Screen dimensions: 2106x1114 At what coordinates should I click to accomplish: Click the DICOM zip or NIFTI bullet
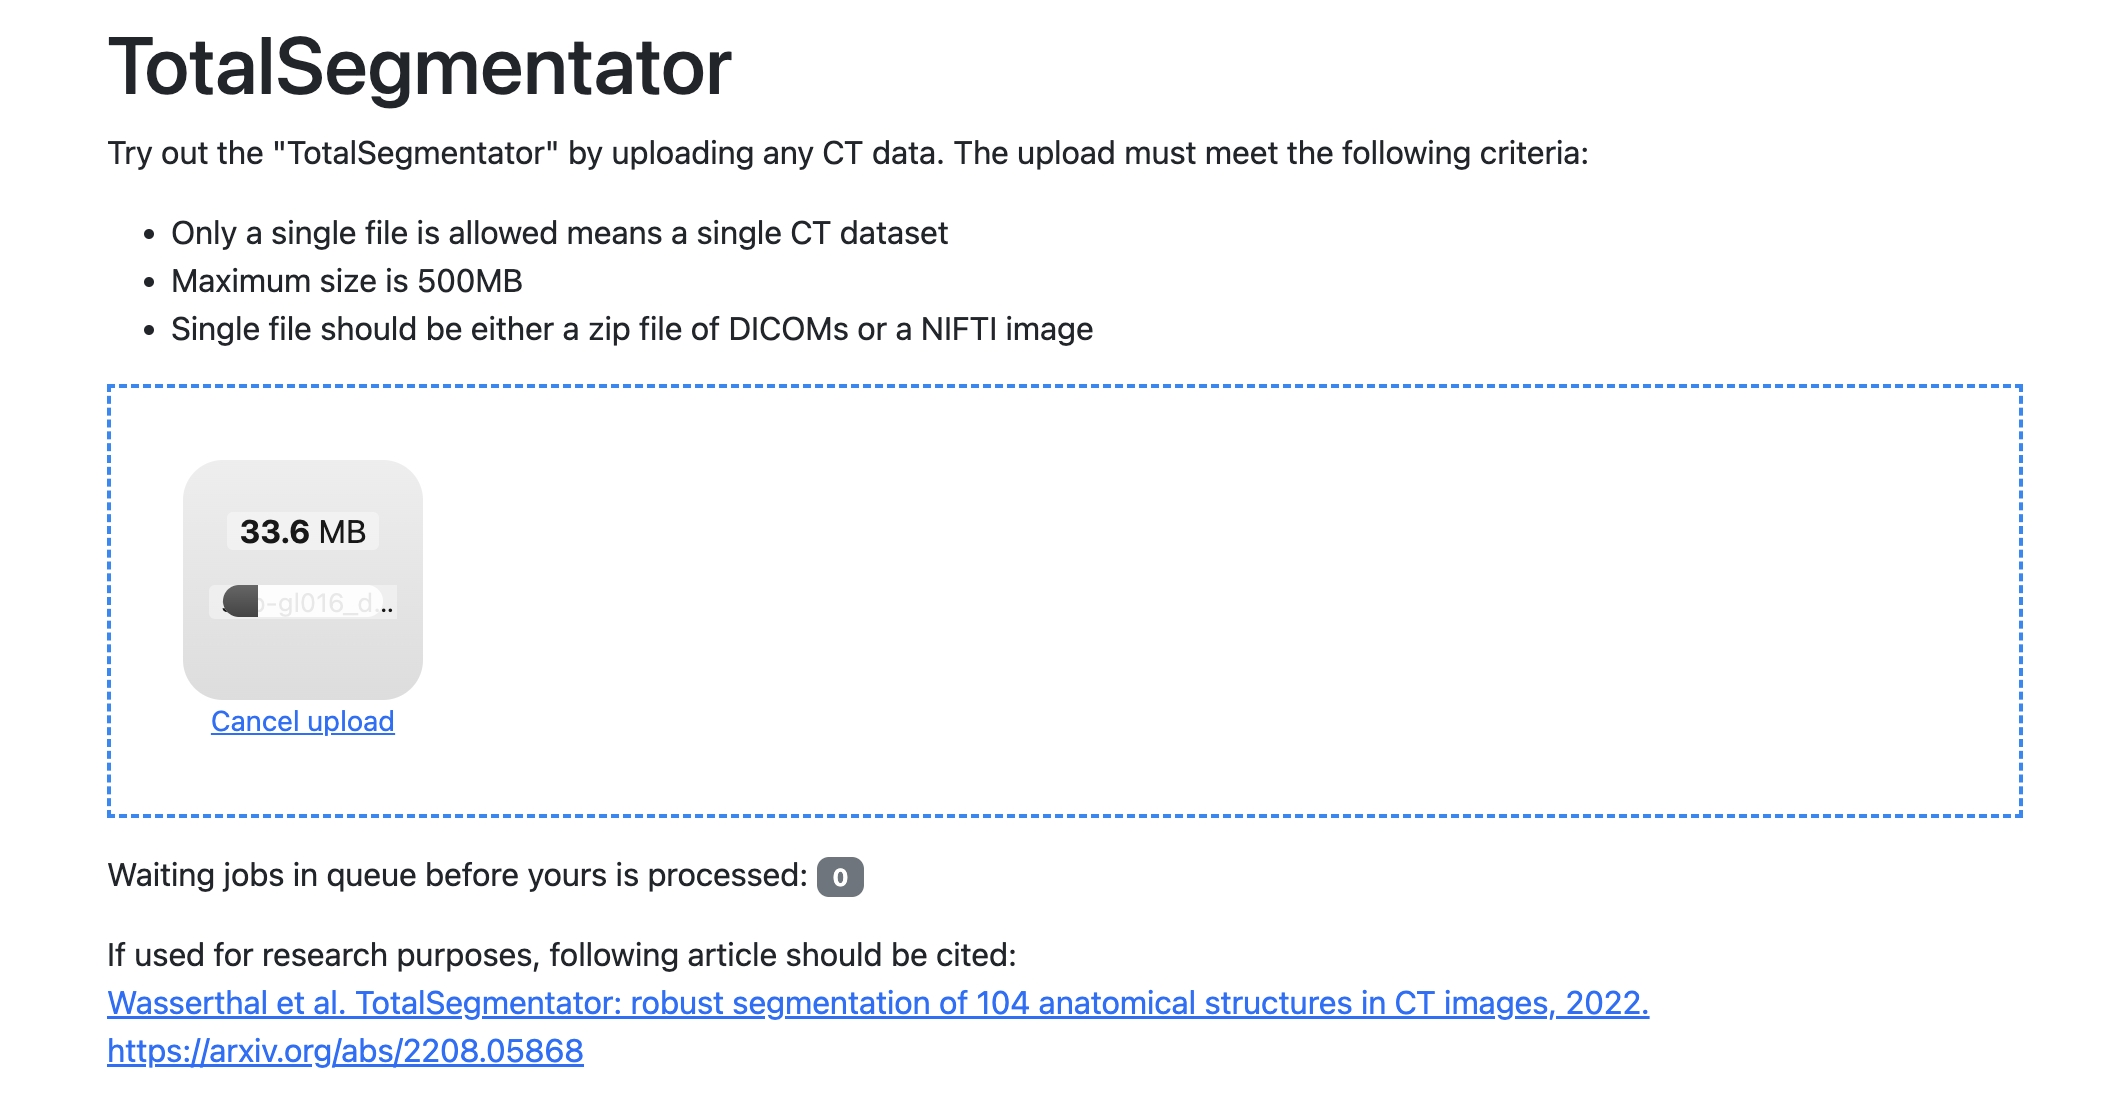click(632, 328)
